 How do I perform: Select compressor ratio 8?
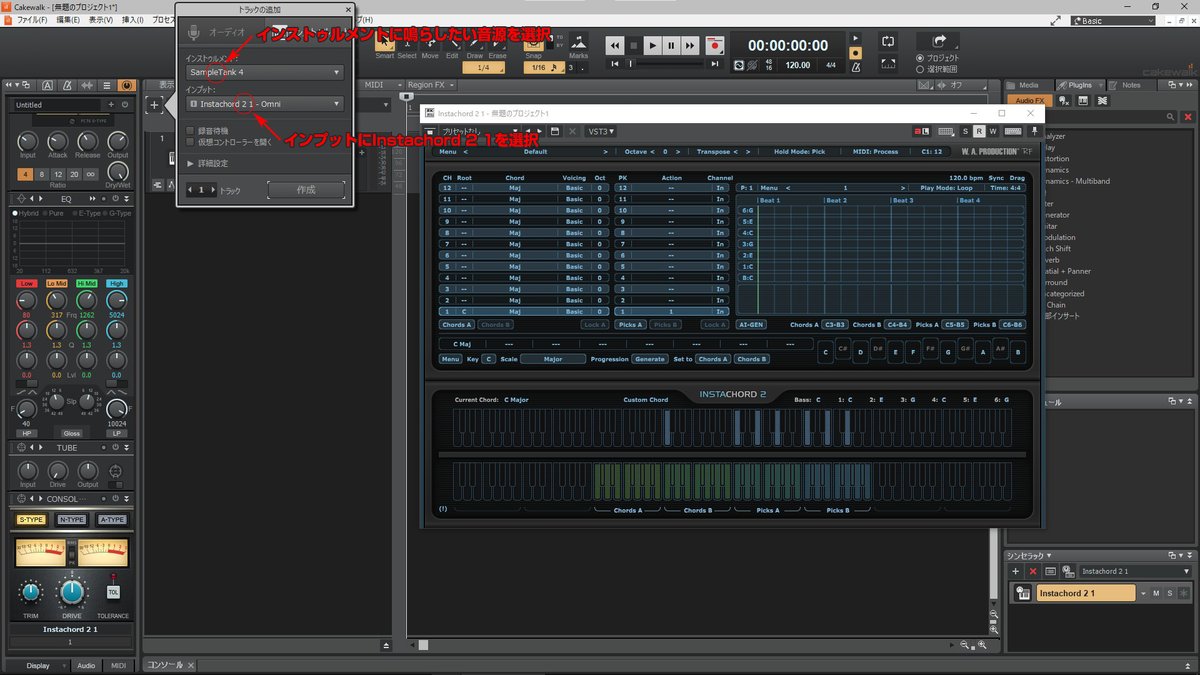click(x=42, y=174)
